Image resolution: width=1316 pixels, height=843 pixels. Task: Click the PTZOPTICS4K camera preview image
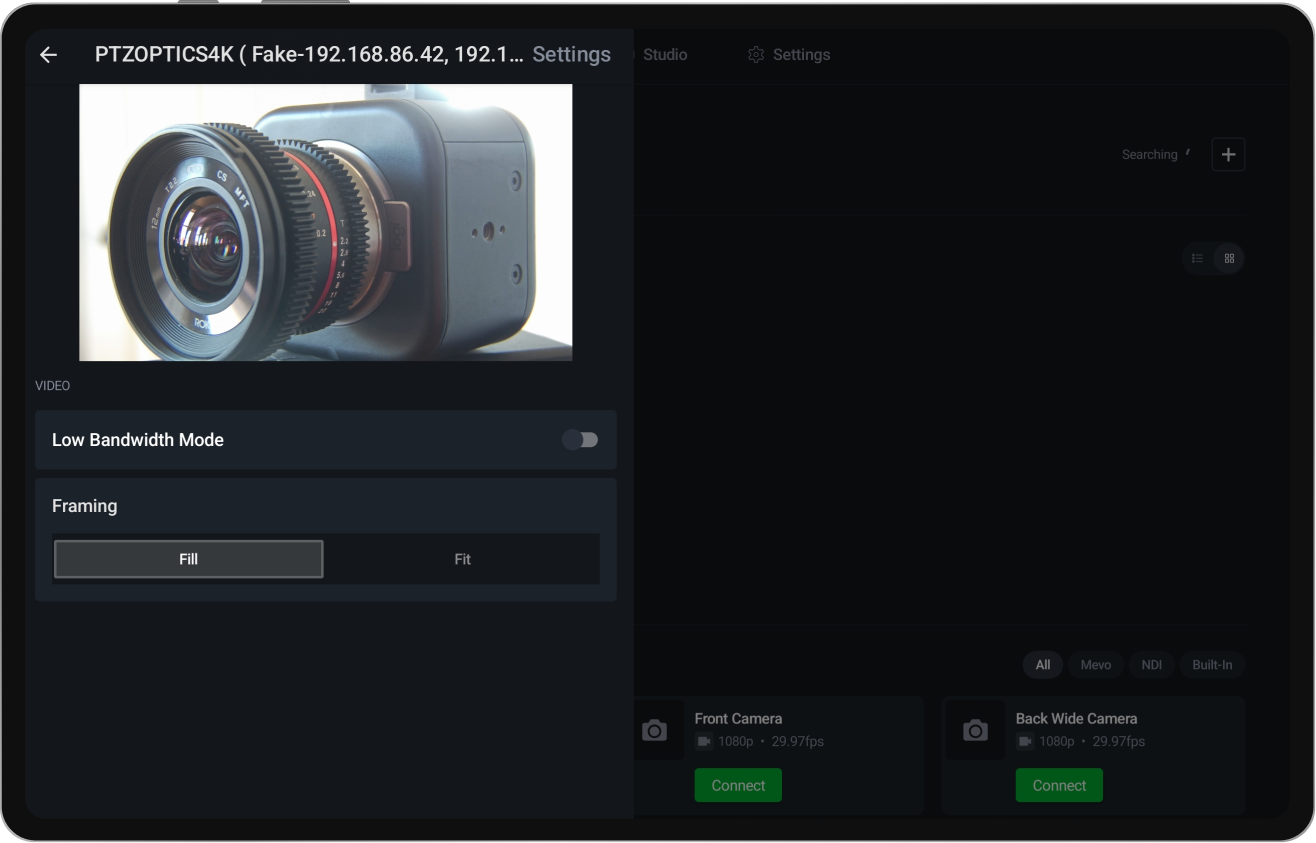(326, 221)
